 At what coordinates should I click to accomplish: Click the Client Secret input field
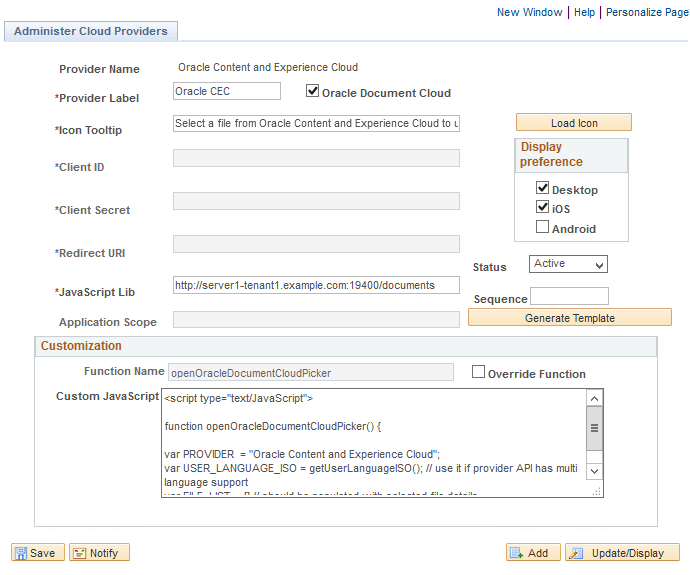316,201
